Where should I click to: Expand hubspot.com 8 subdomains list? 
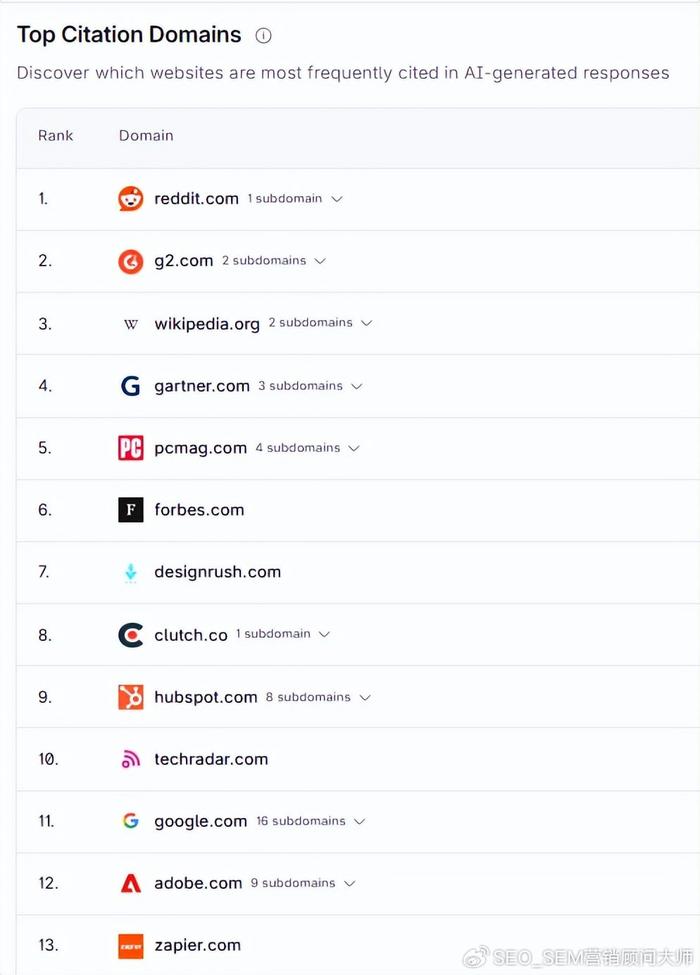[x=365, y=697]
